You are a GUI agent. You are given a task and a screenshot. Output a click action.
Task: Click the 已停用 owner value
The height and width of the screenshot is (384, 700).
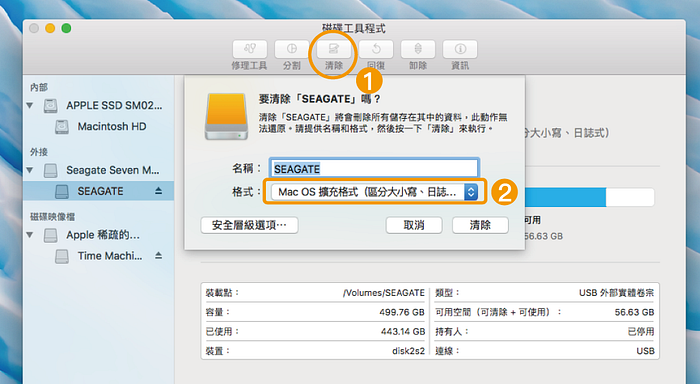pos(641,331)
